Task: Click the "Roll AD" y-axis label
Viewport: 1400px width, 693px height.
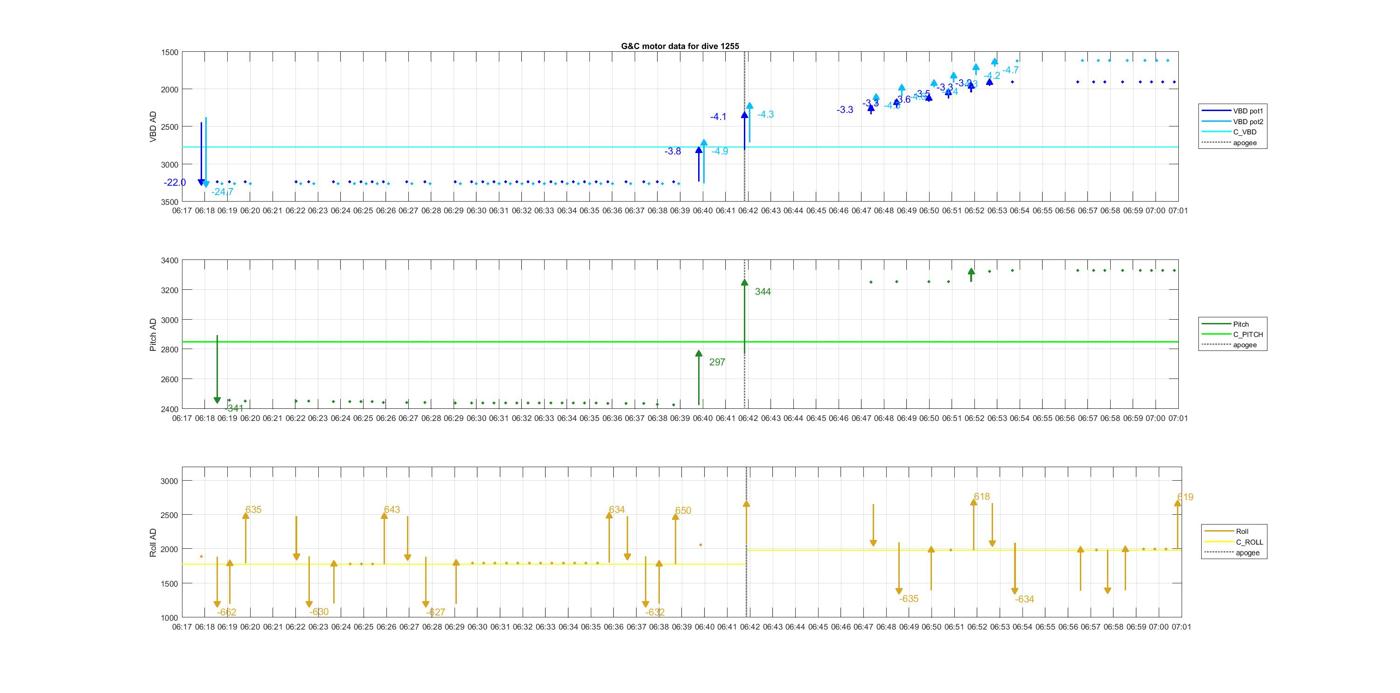Action: click(x=154, y=541)
